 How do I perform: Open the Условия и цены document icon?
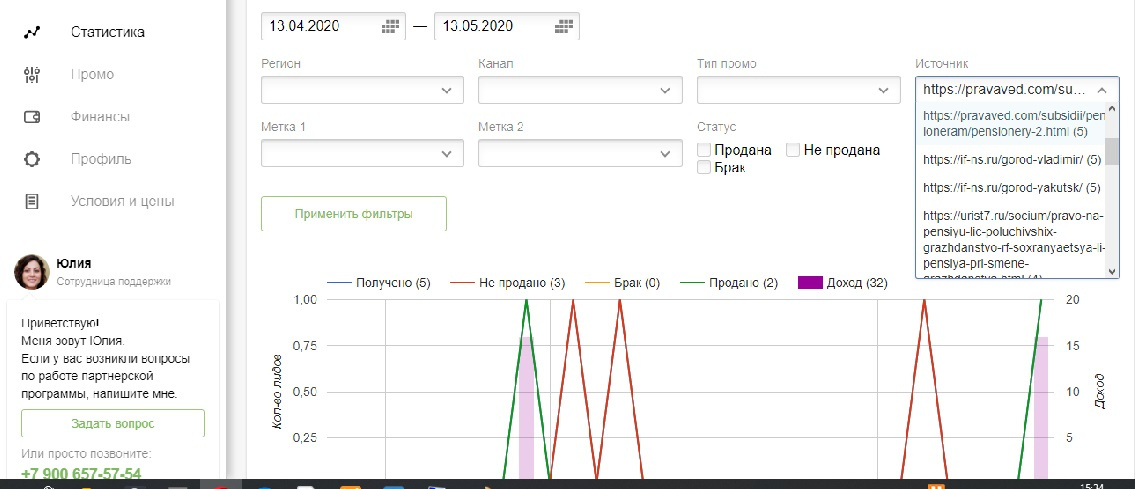[x=32, y=201]
